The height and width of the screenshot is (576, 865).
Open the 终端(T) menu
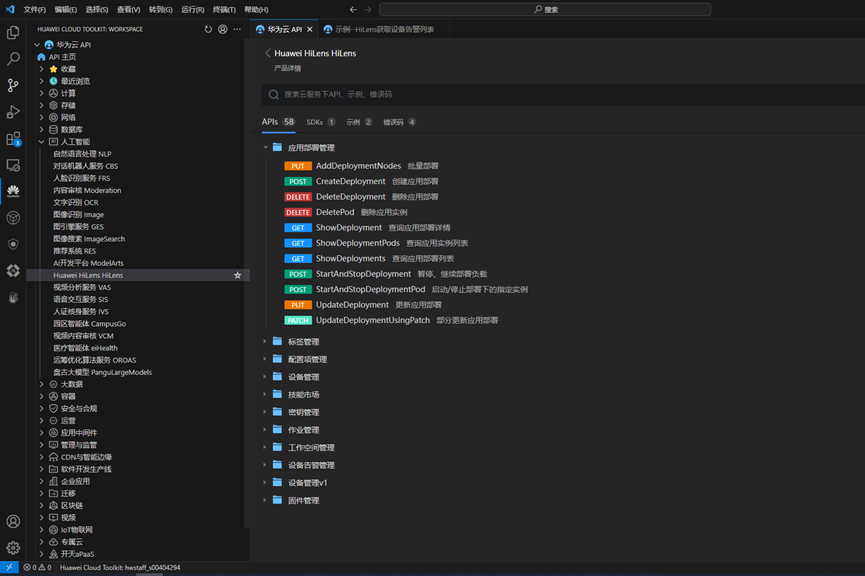point(224,9)
